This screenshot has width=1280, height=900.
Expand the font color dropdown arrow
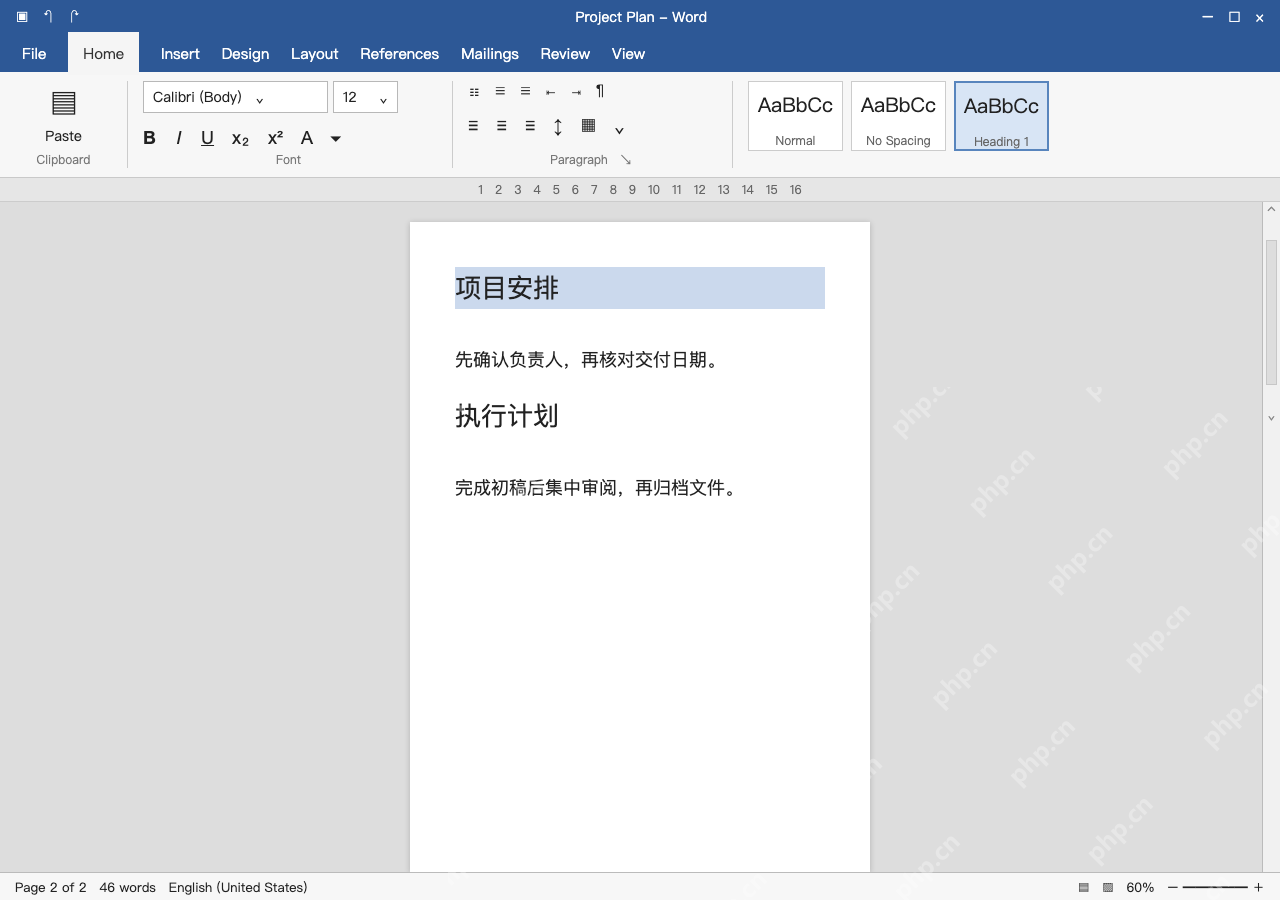(336, 139)
